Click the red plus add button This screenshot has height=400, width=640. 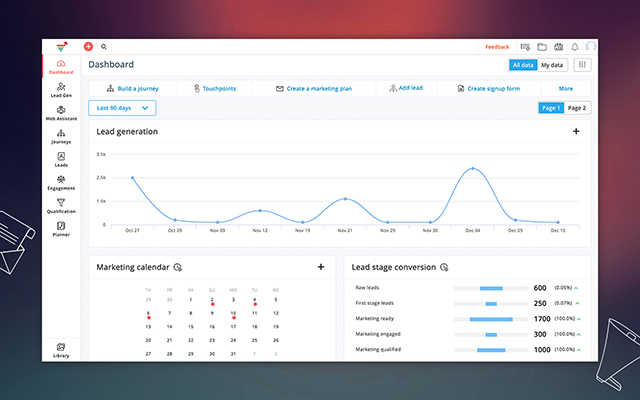[x=88, y=47]
